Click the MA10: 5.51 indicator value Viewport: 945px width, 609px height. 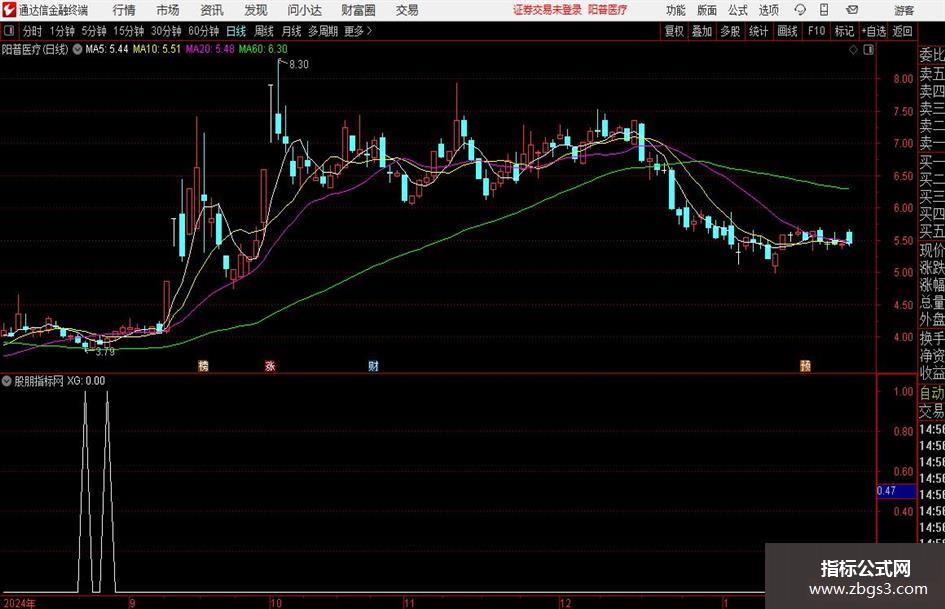click(157, 49)
